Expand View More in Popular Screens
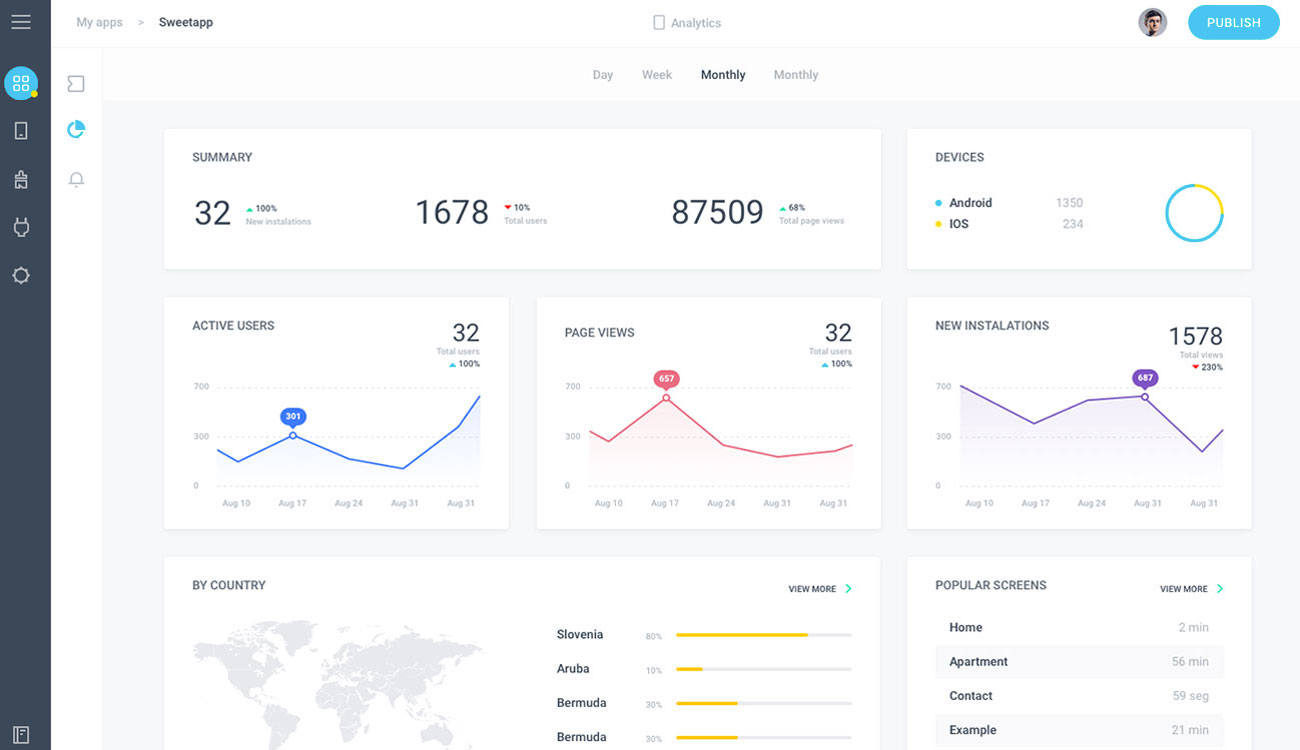Viewport: 1300px width, 750px height. coord(1190,589)
